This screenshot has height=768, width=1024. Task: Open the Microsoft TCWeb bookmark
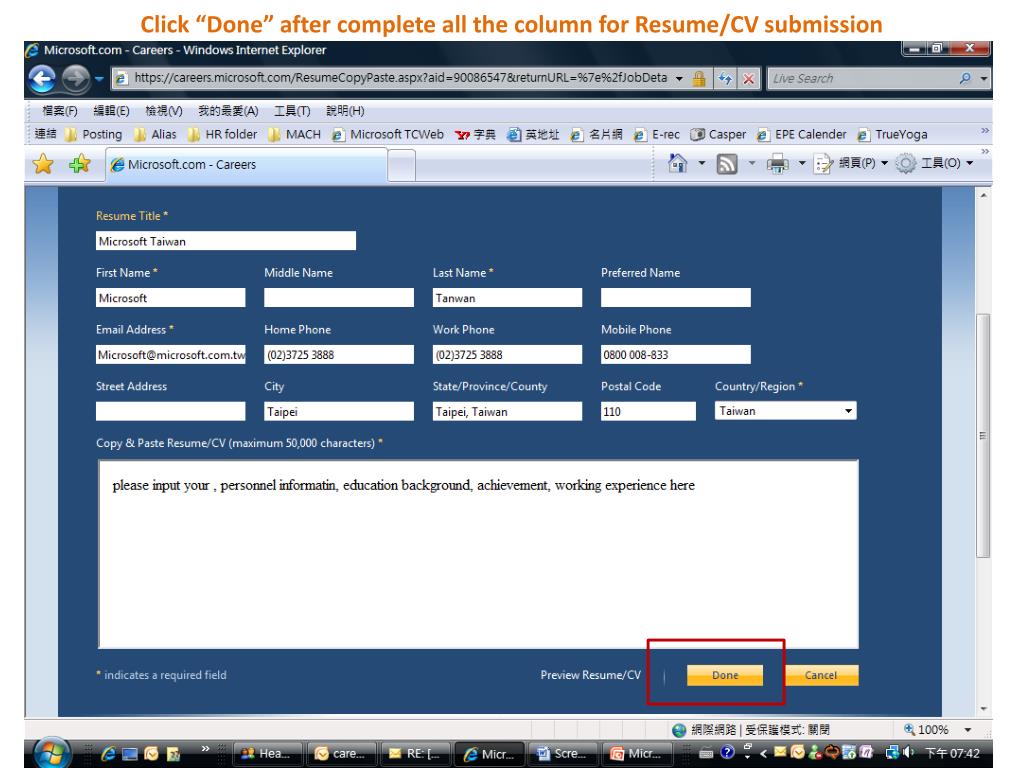[388, 135]
